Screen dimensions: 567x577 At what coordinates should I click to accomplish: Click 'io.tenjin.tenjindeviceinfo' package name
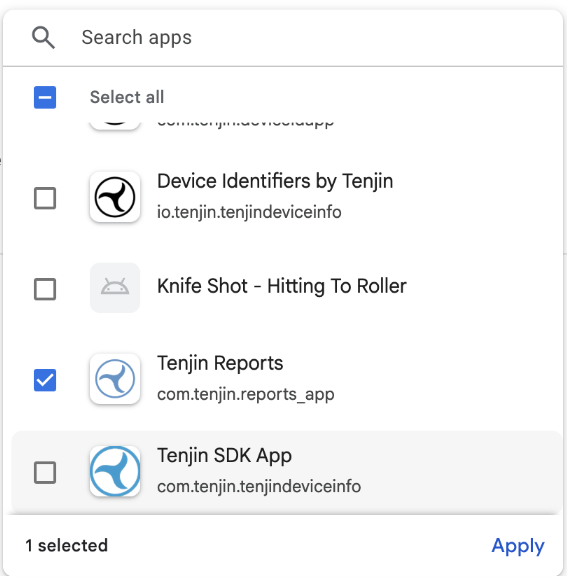tap(249, 212)
